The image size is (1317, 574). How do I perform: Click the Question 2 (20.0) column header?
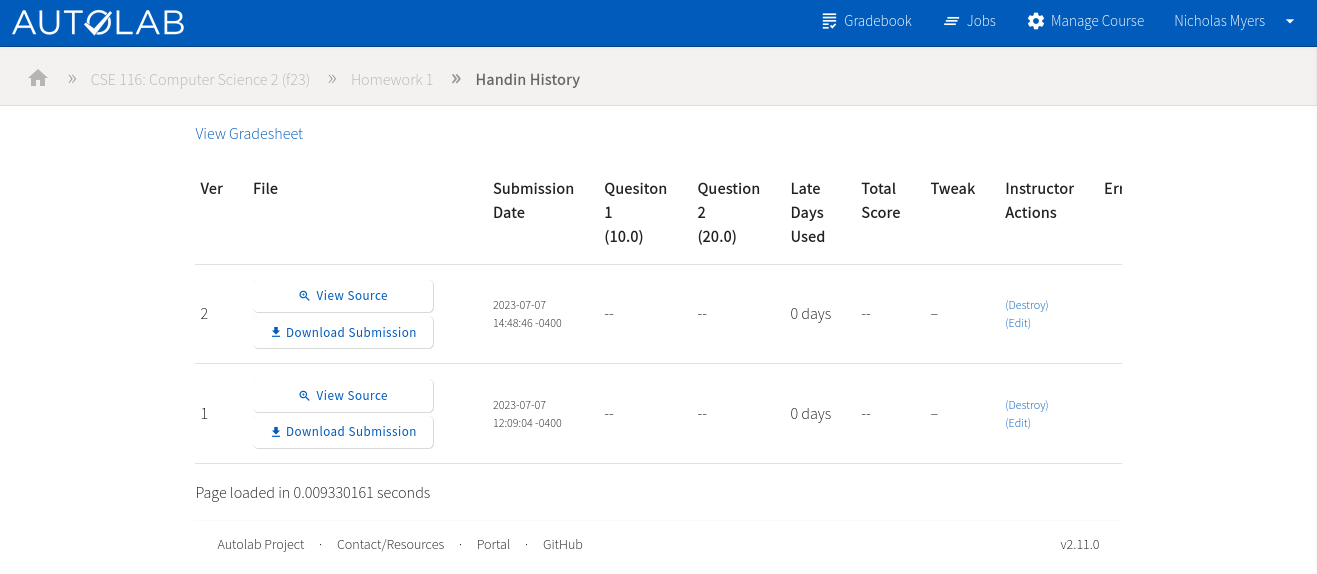point(728,213)
